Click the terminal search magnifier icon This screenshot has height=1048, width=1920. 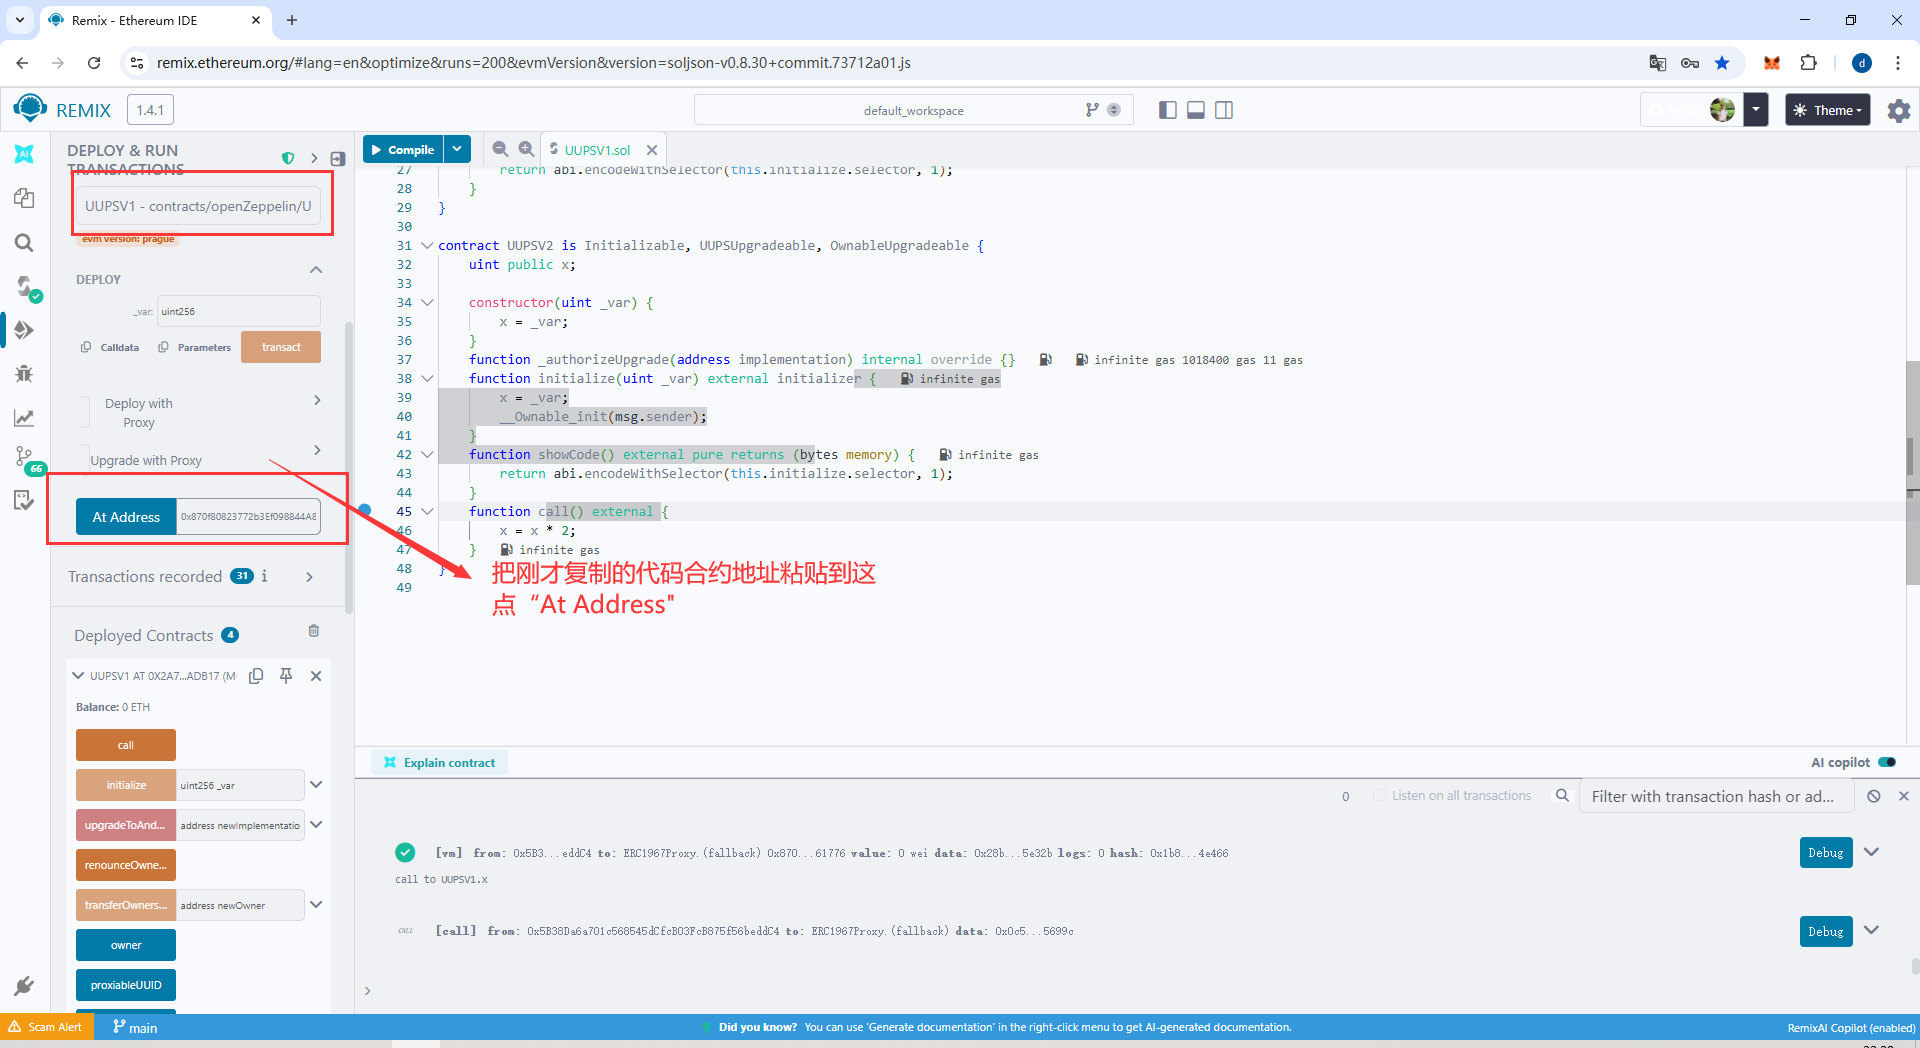point(1562,796)
